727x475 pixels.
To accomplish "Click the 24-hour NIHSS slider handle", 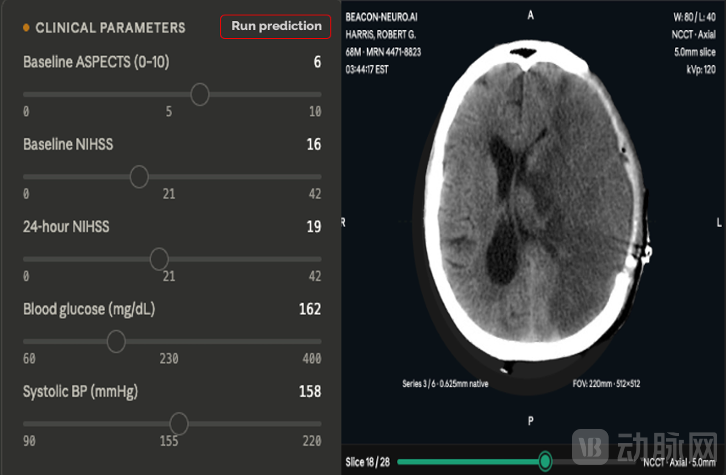I will [x=159, y=259].
